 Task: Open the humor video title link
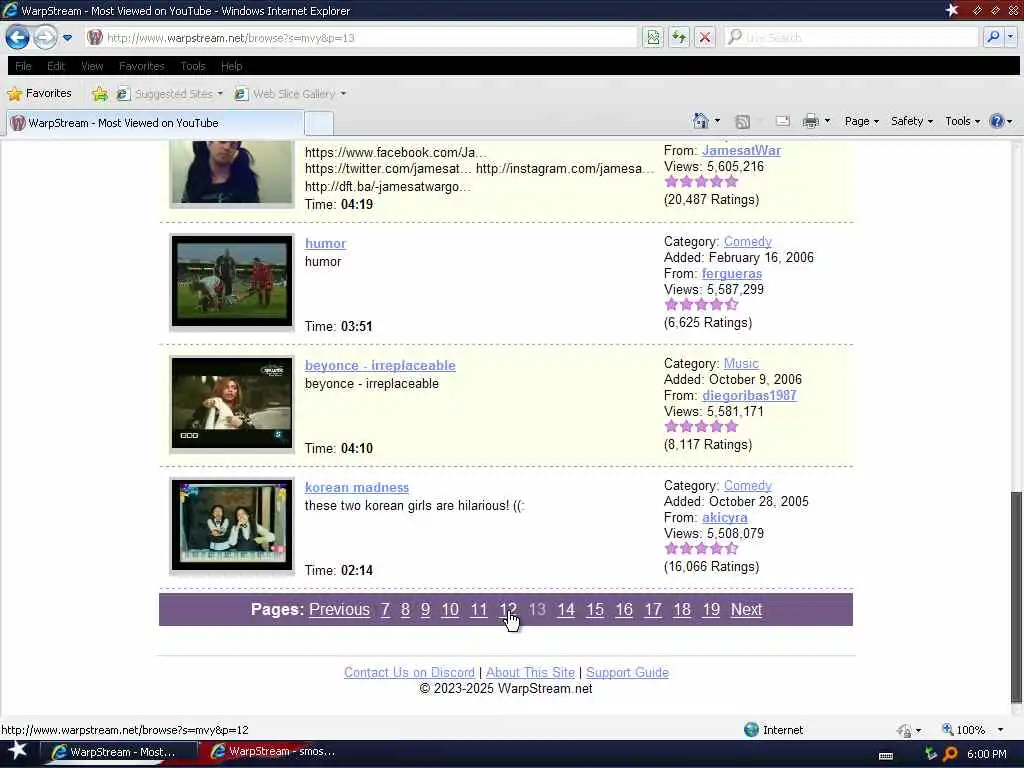pyautogui.click(x=325, y=244)
